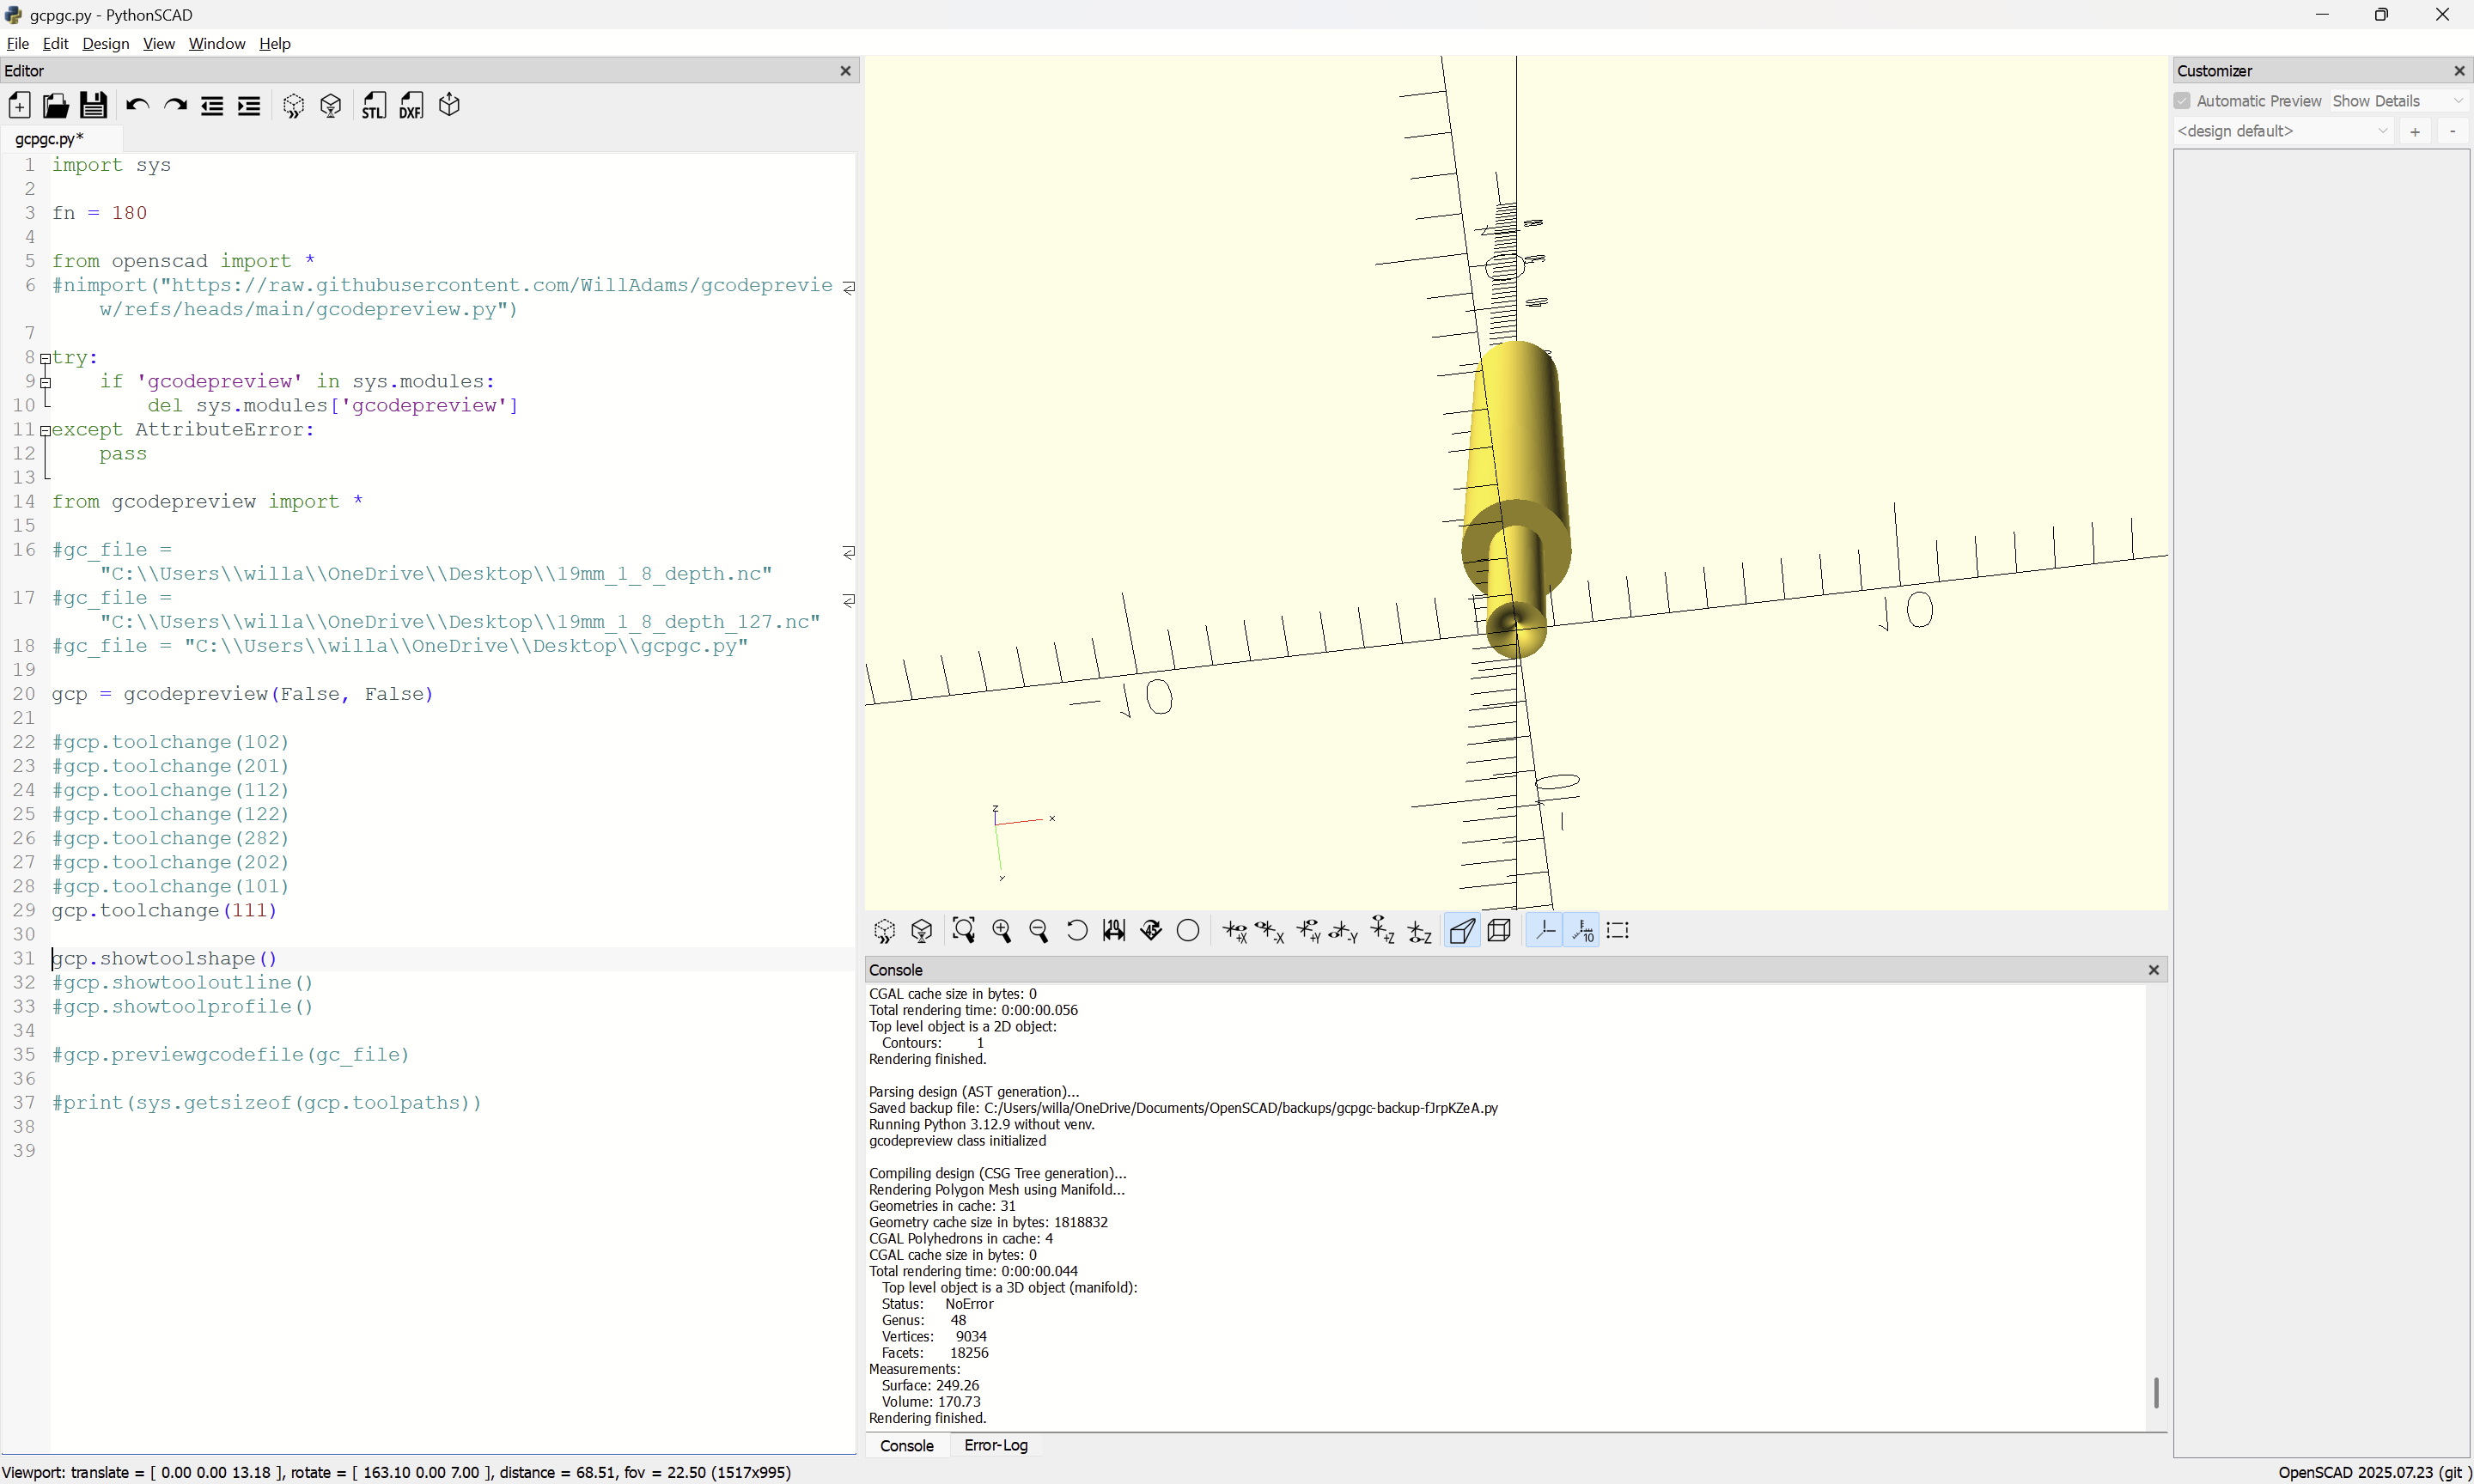Click the plus button to add preset

[2415, 131]
